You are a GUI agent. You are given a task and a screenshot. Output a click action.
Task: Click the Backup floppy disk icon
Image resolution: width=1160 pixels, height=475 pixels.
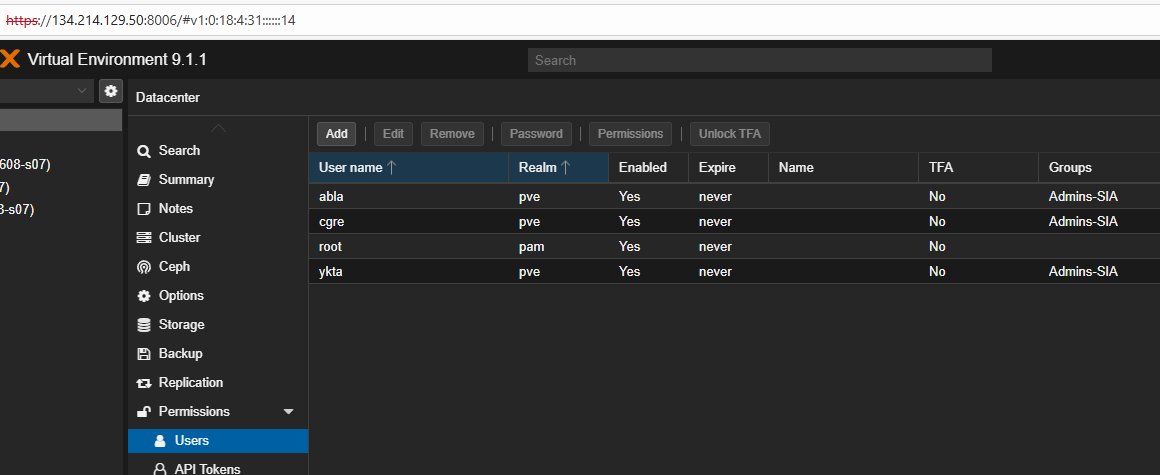point(143,354)
